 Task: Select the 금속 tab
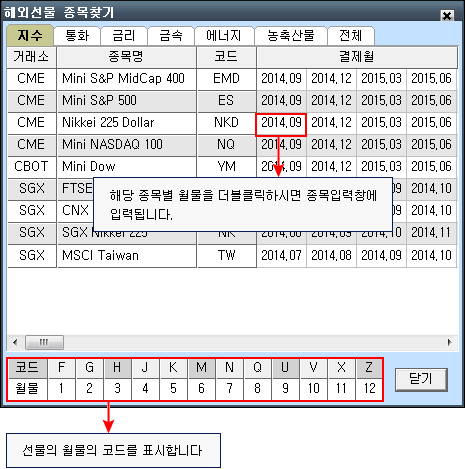171,35
